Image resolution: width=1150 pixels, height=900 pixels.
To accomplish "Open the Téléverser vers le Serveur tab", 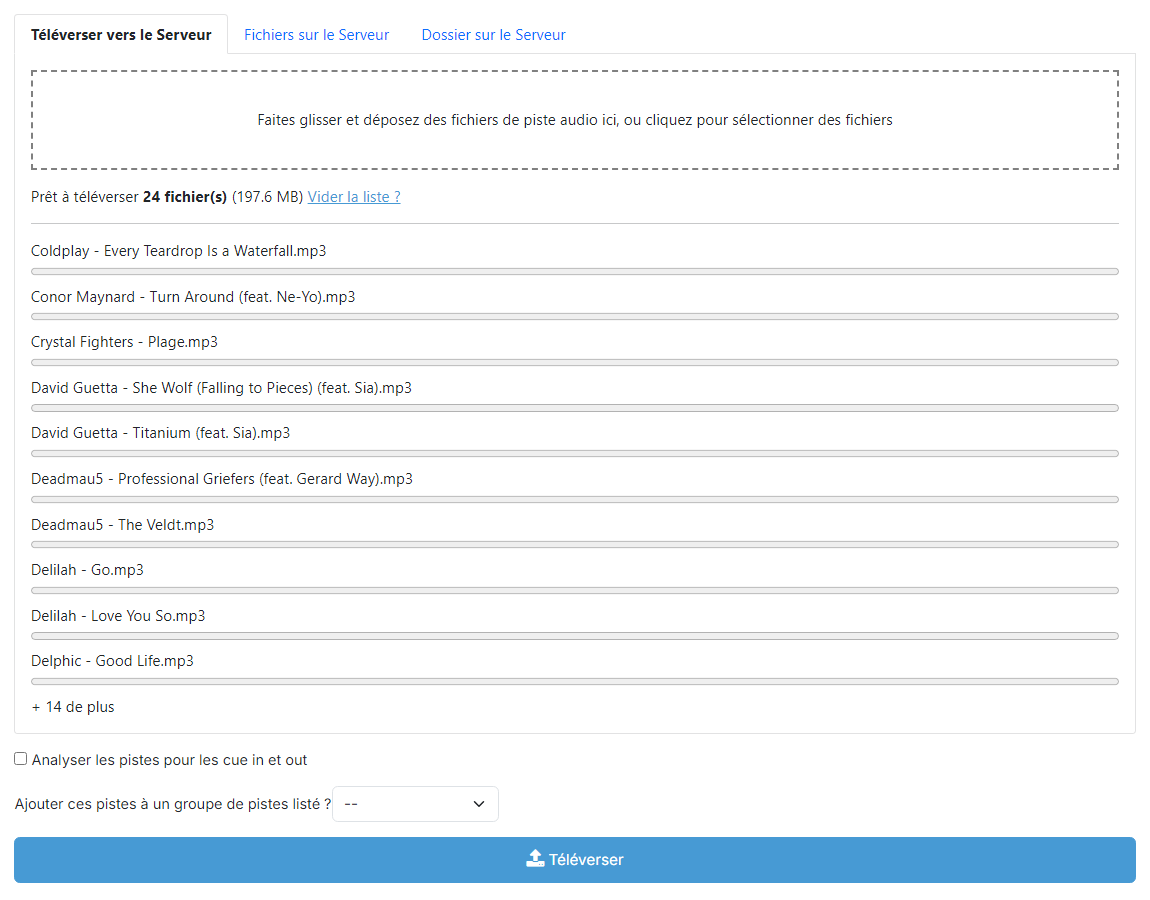I will click(x=121, y=34).
